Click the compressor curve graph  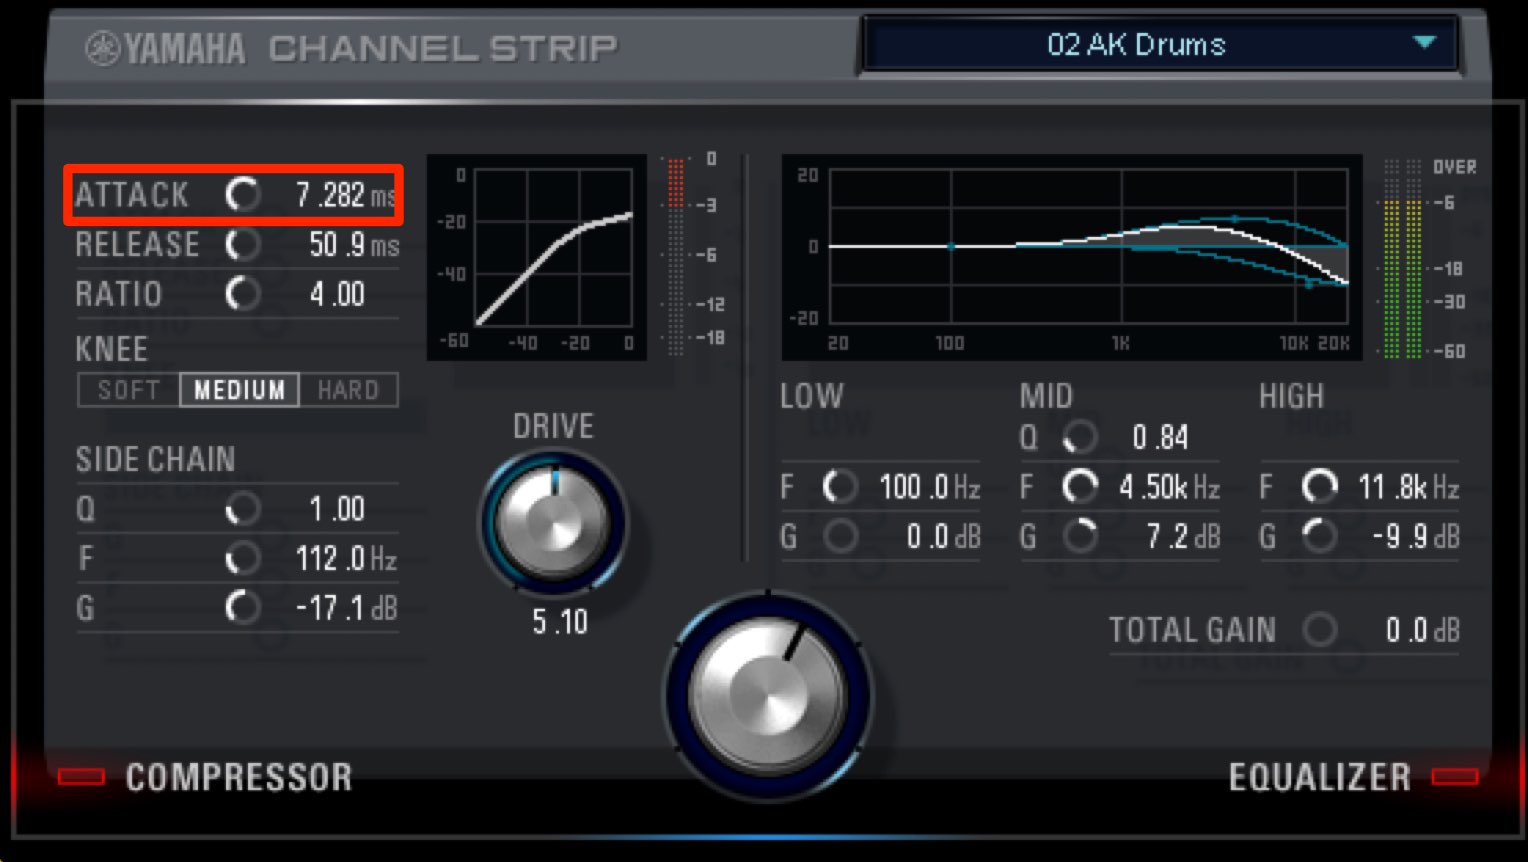click(x=537, y=257)
